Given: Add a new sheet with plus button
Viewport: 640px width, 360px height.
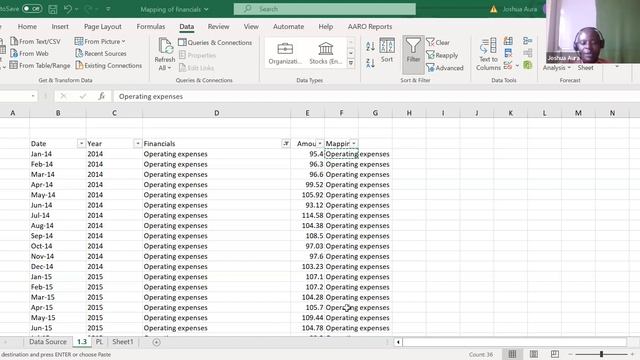Looking at the screenshot, I should point(156,342).
